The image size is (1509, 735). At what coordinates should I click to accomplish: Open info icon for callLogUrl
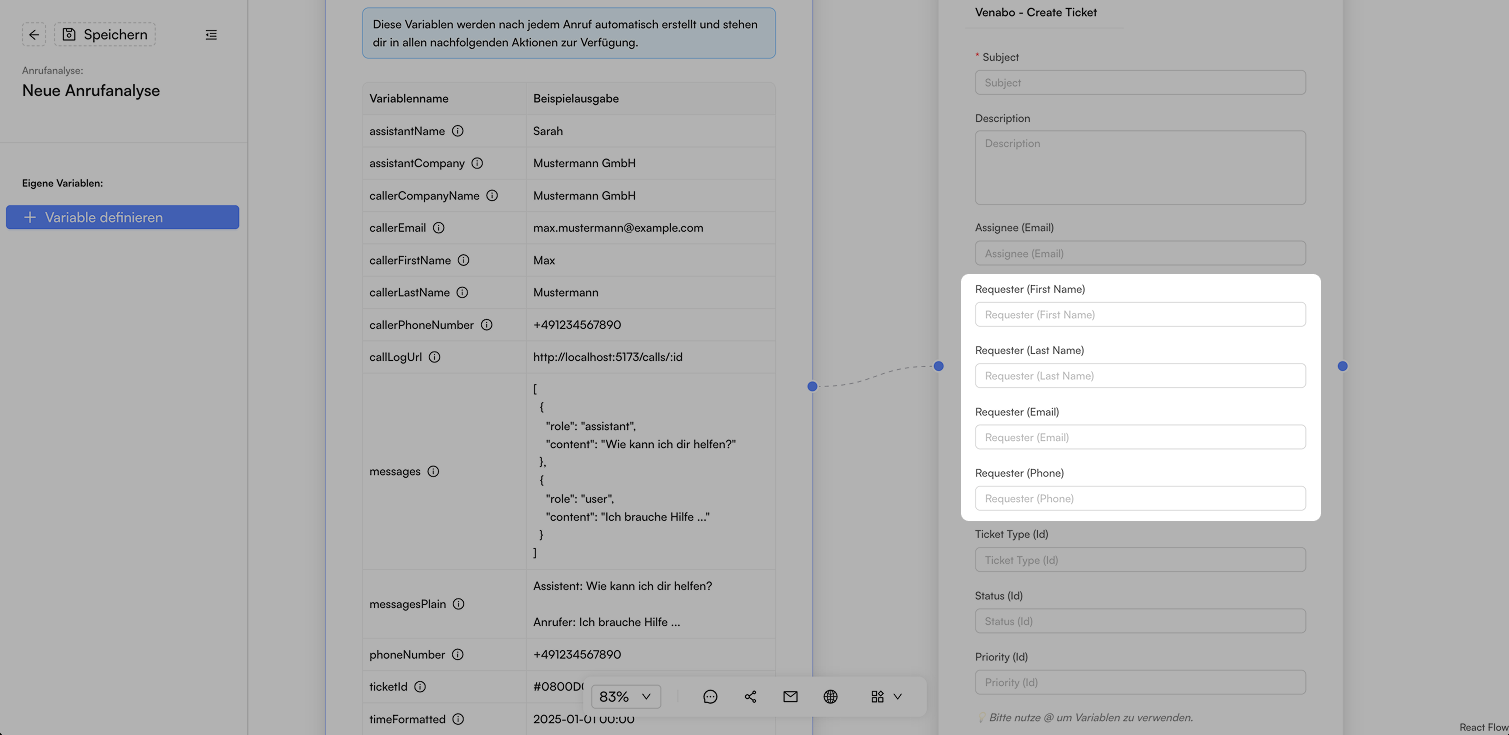point(434,357)
